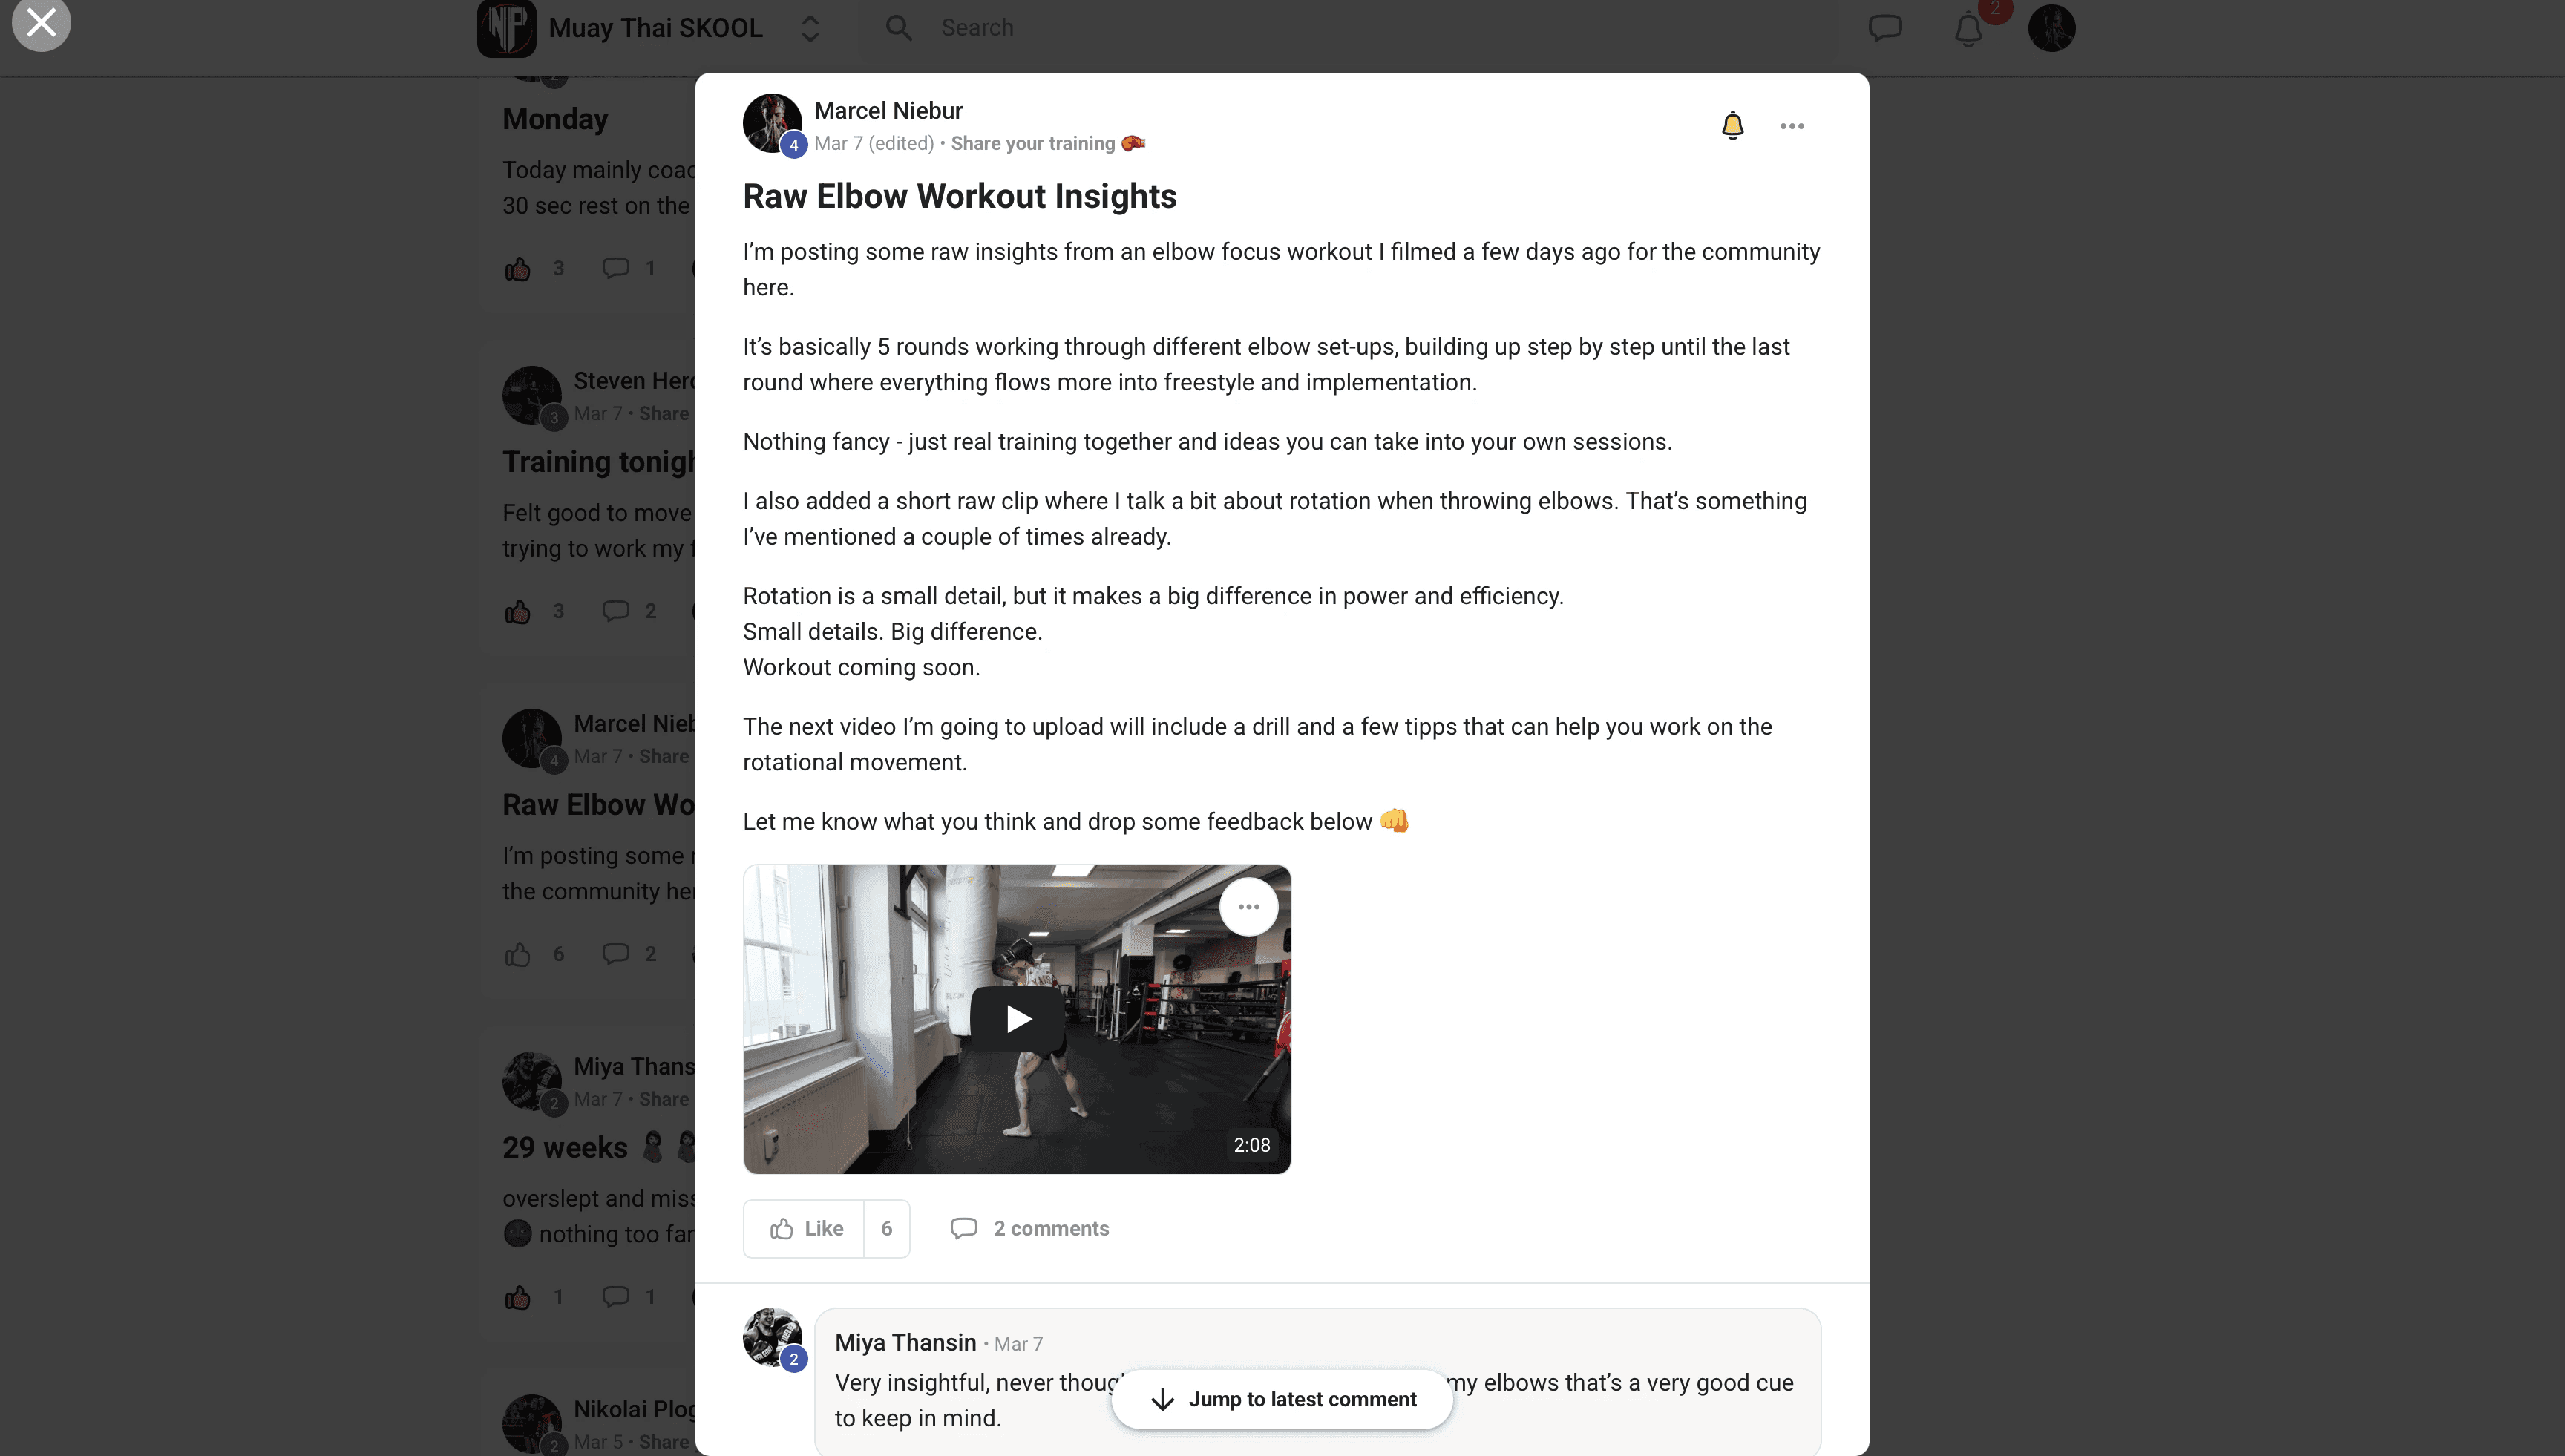Open the chat messages icon
Image resolution: width=2565 pixels, height=1456 pixels.
tap(1885, 28)
